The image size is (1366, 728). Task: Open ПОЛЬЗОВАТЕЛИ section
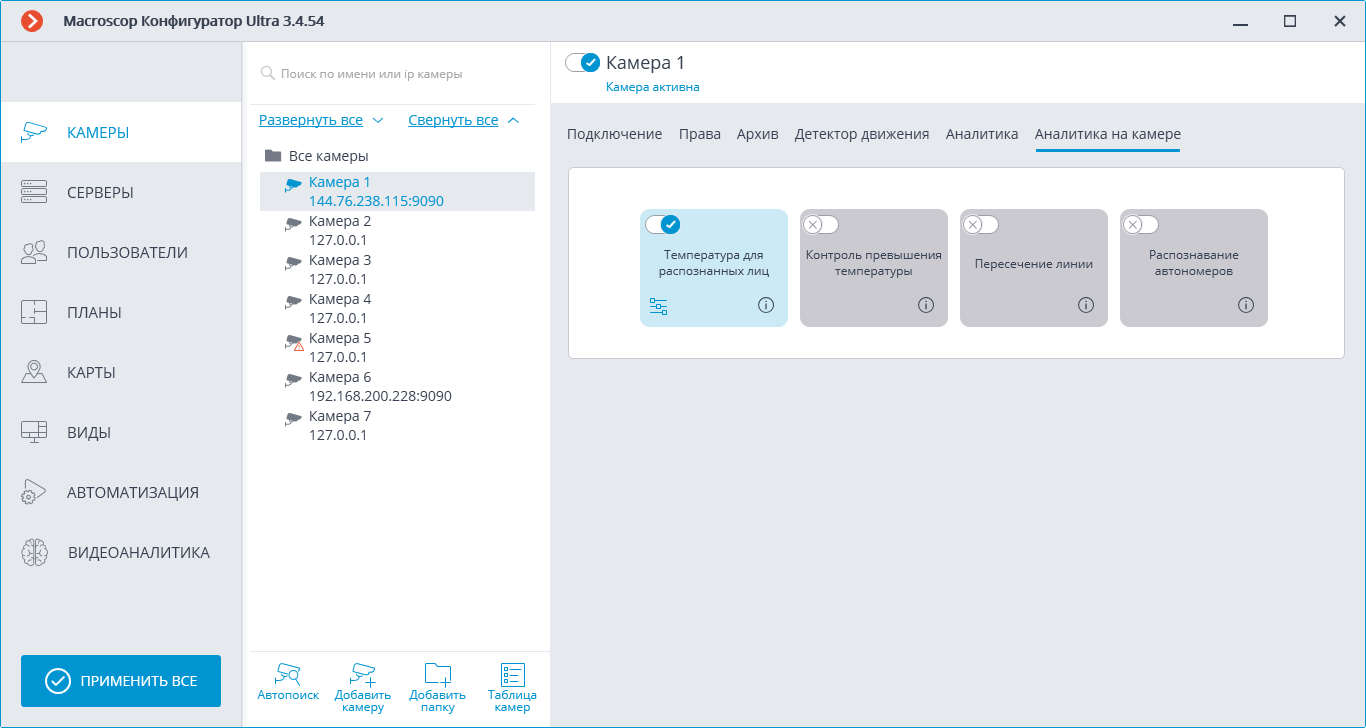(121, 252)
